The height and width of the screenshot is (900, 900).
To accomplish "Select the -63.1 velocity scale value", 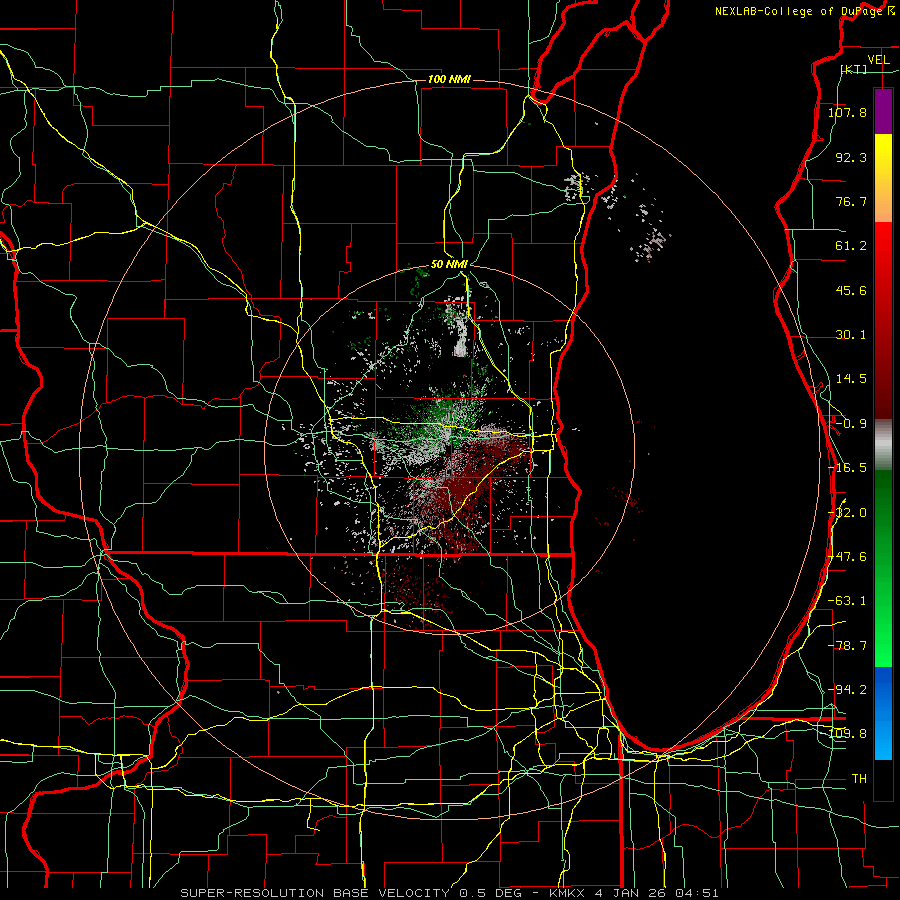I will 847,601.
